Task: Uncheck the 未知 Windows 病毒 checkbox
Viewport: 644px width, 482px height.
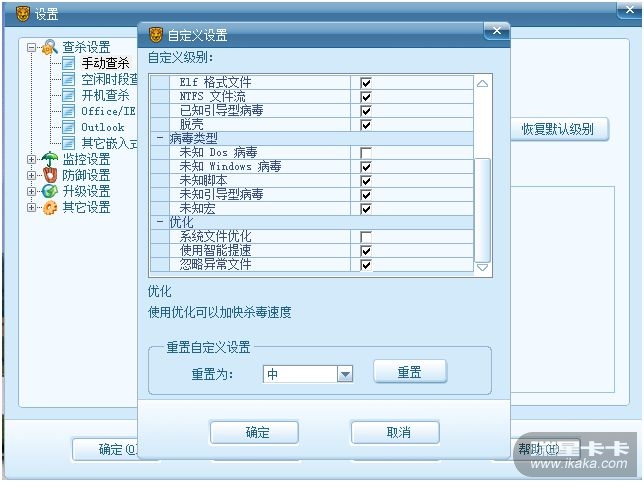Action: coord(366,167)
